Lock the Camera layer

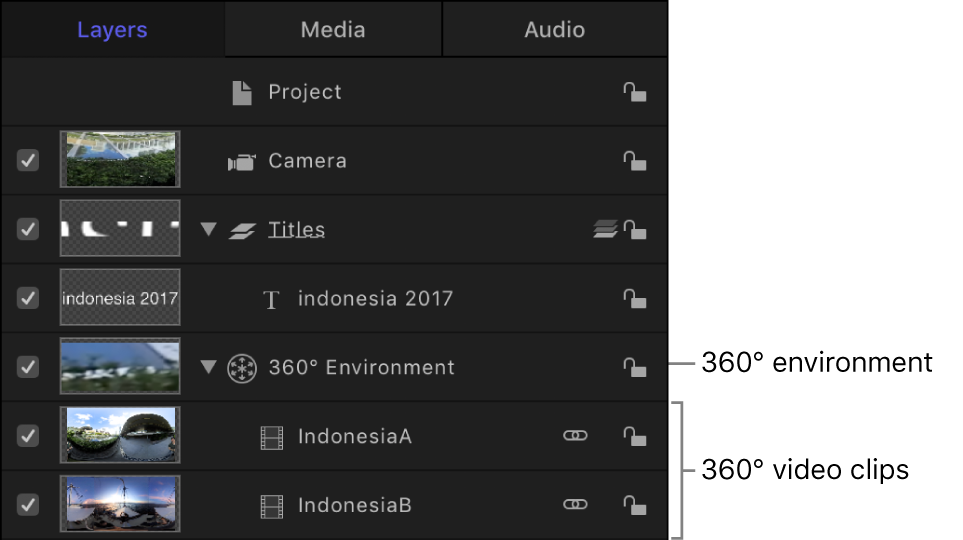pyautogui.click(x=634, y=161)
